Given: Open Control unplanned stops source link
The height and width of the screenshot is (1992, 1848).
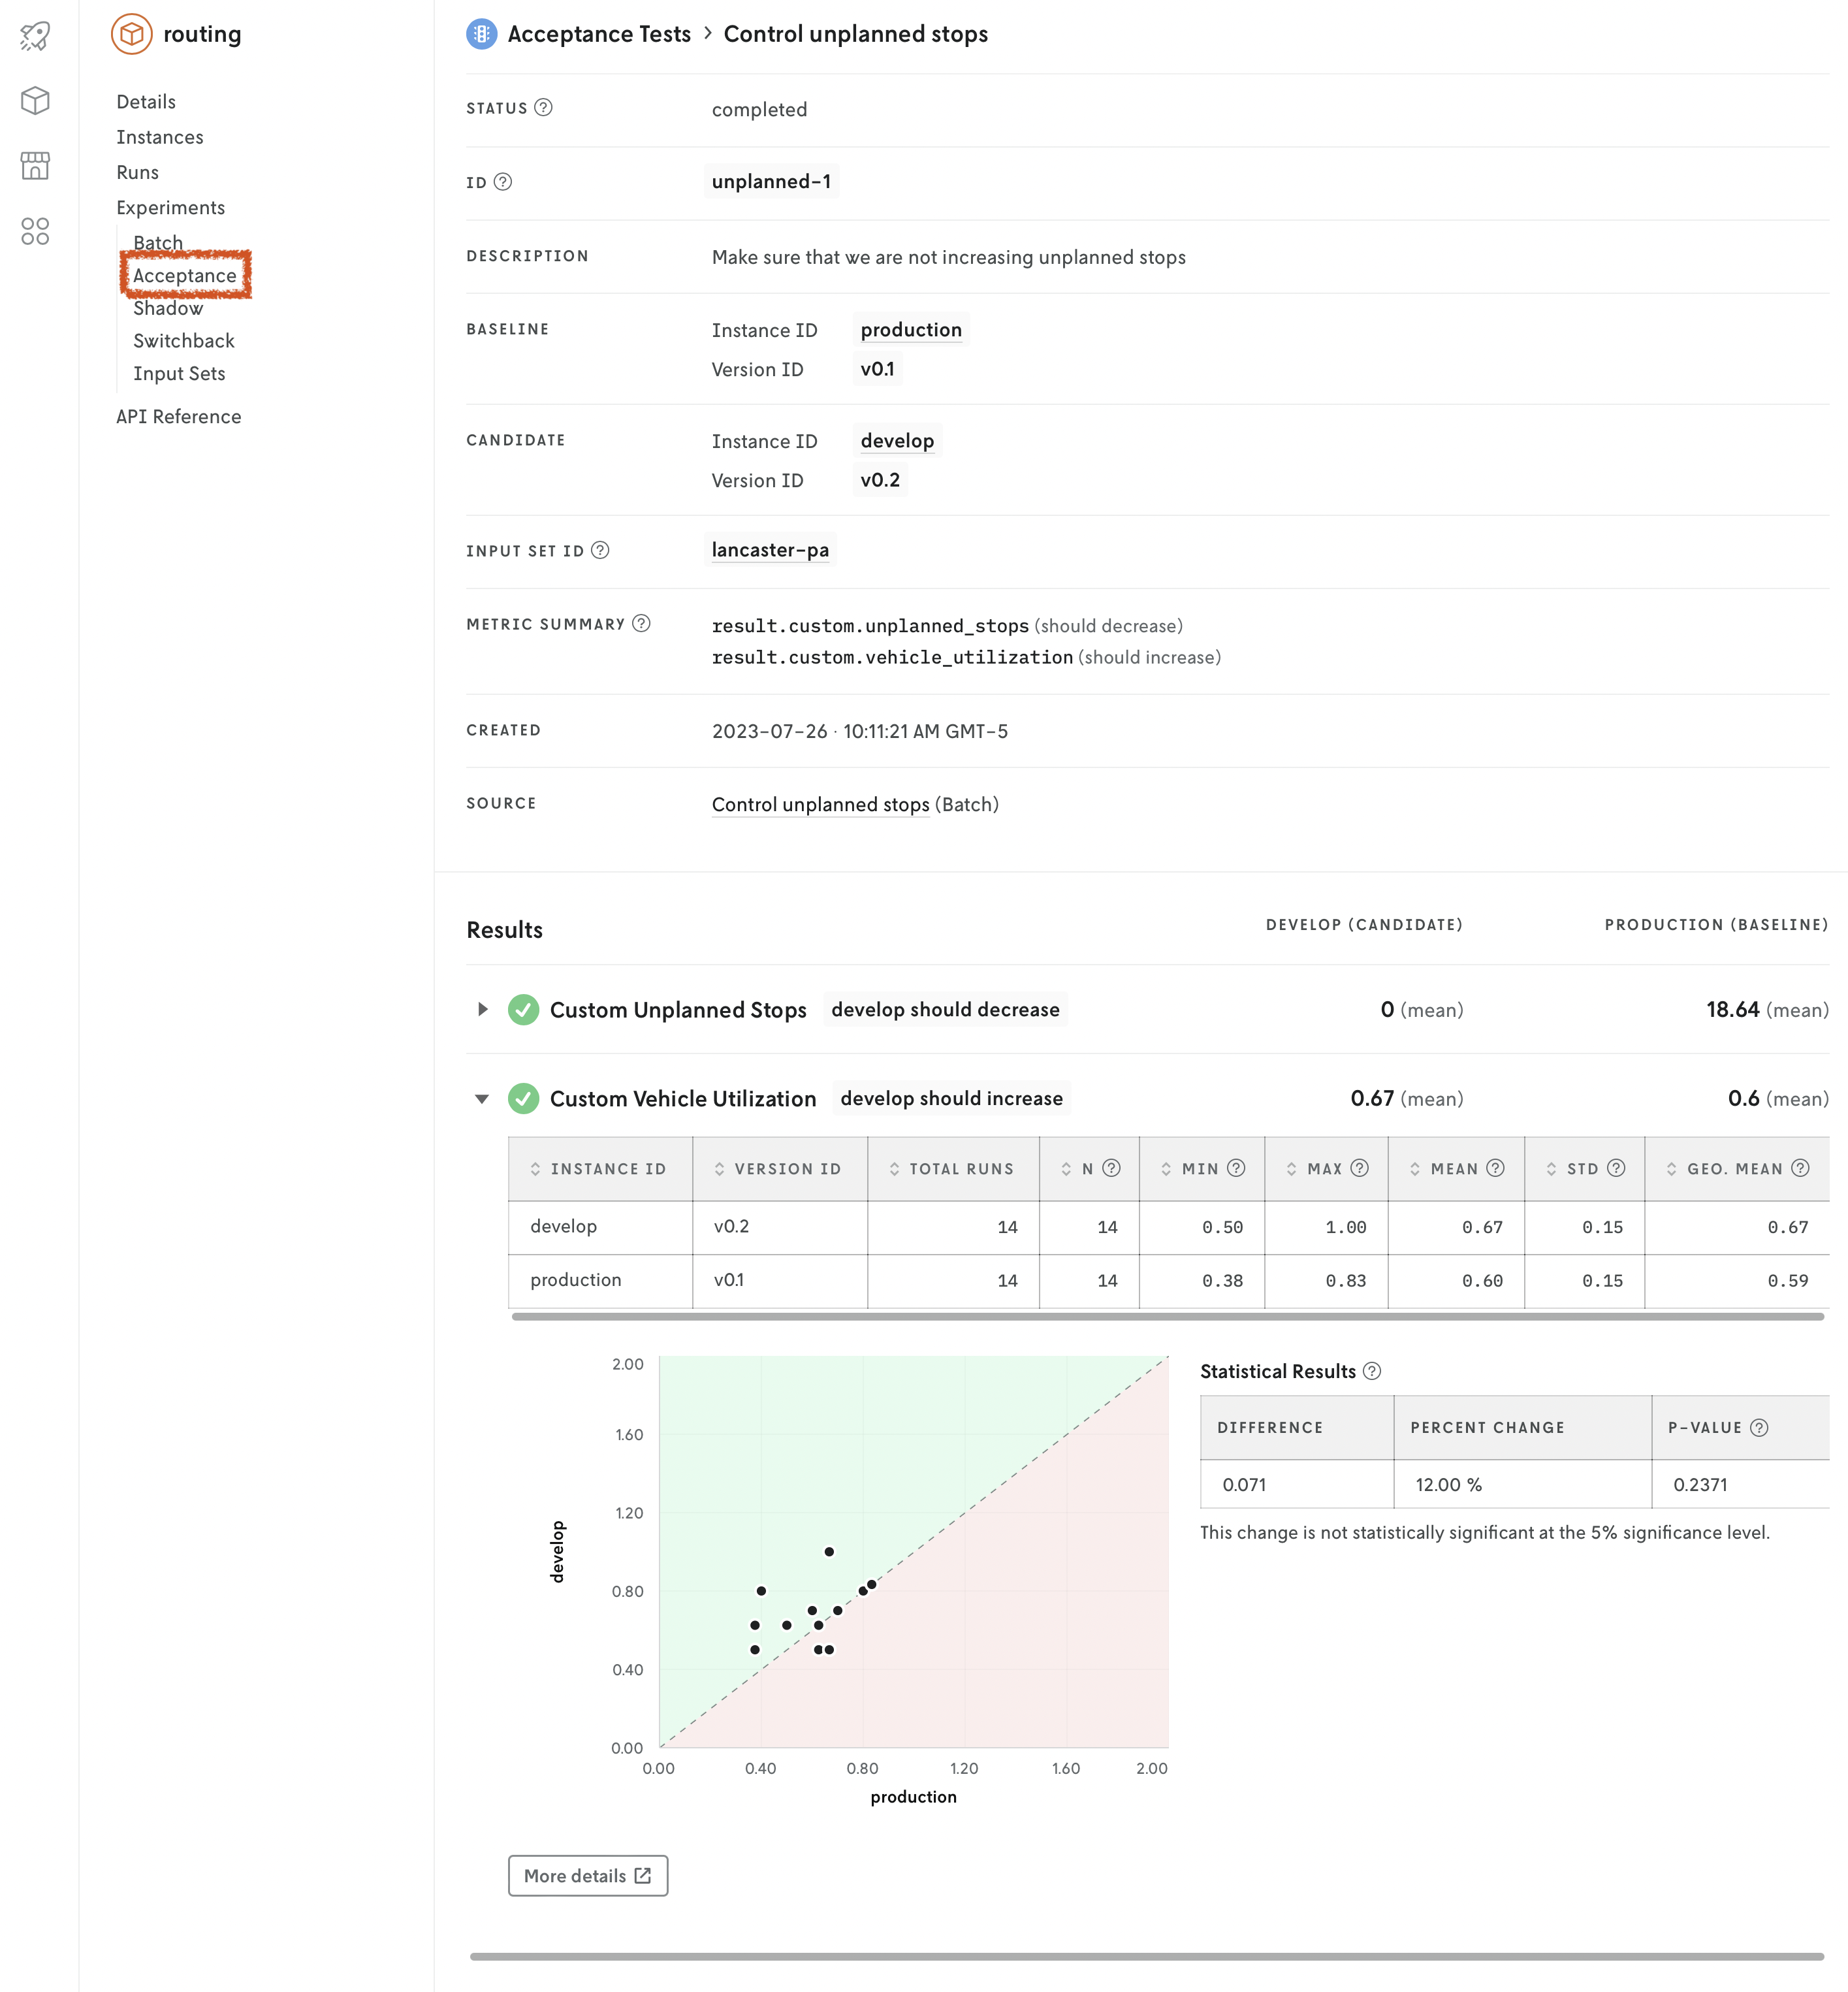Looking at the screenshot, I should 821,804.
